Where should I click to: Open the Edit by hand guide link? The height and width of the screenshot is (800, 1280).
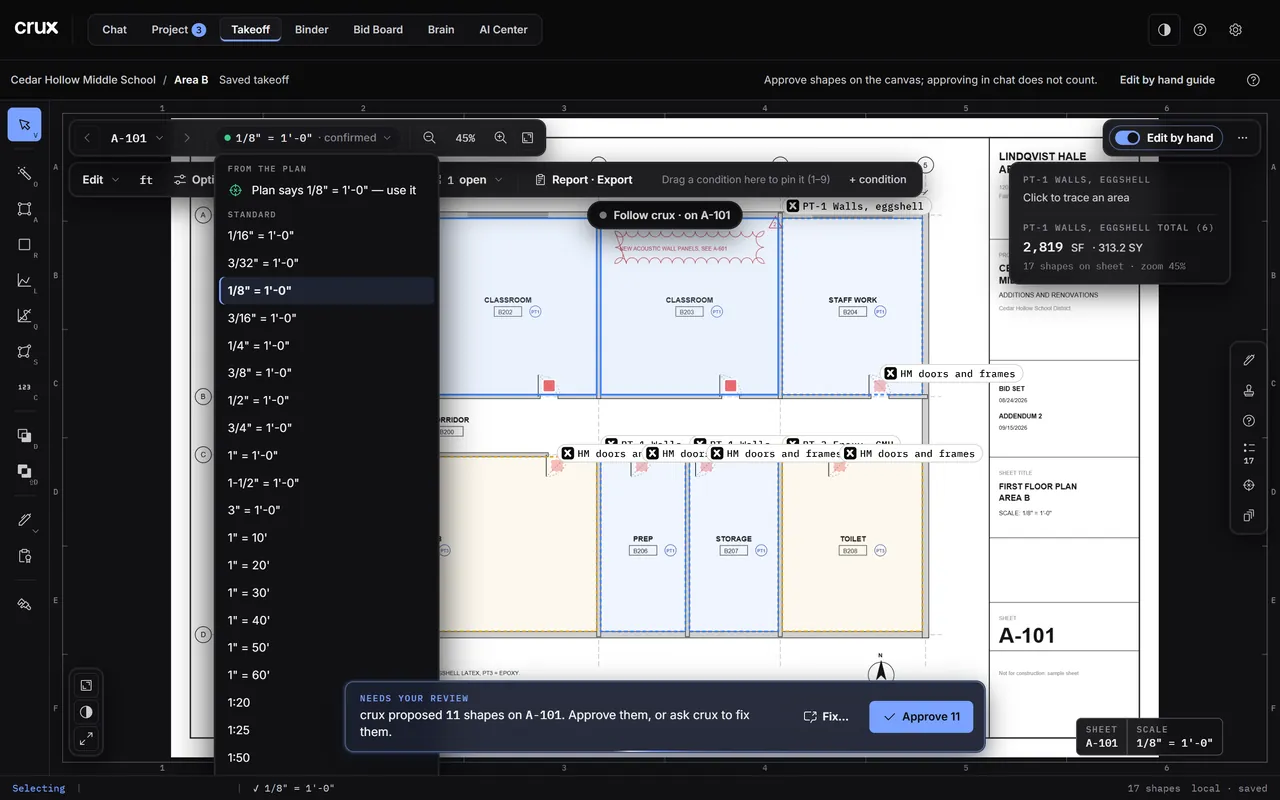click(x=1167, y=80)
